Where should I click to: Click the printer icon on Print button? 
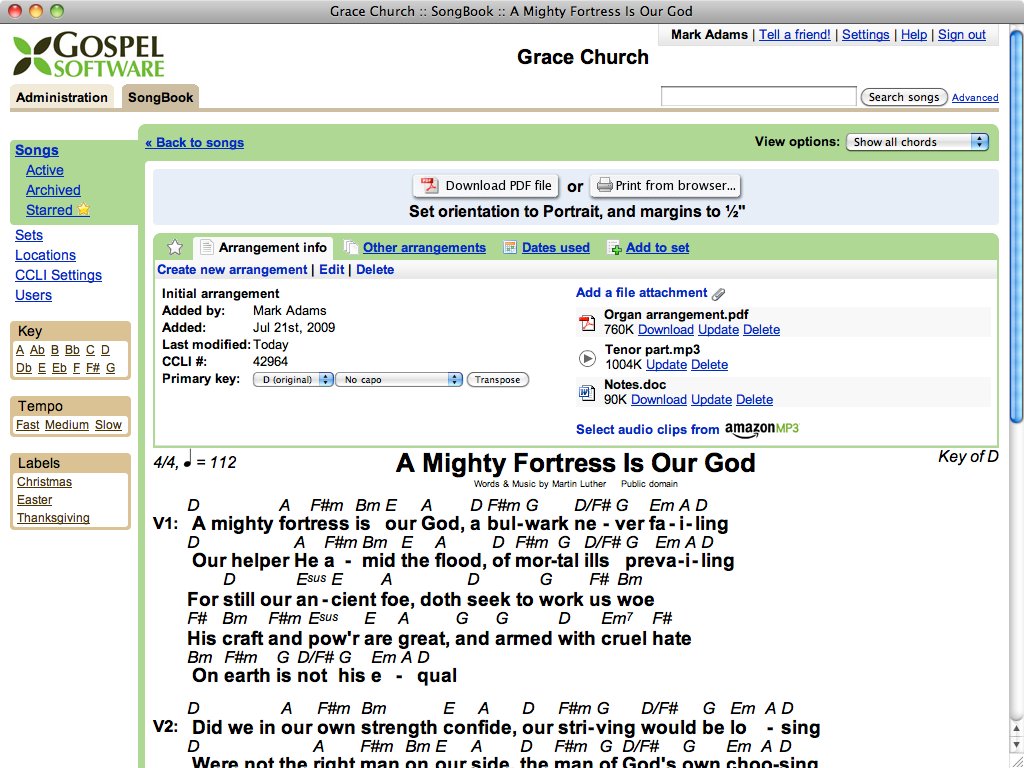[605, 185]
